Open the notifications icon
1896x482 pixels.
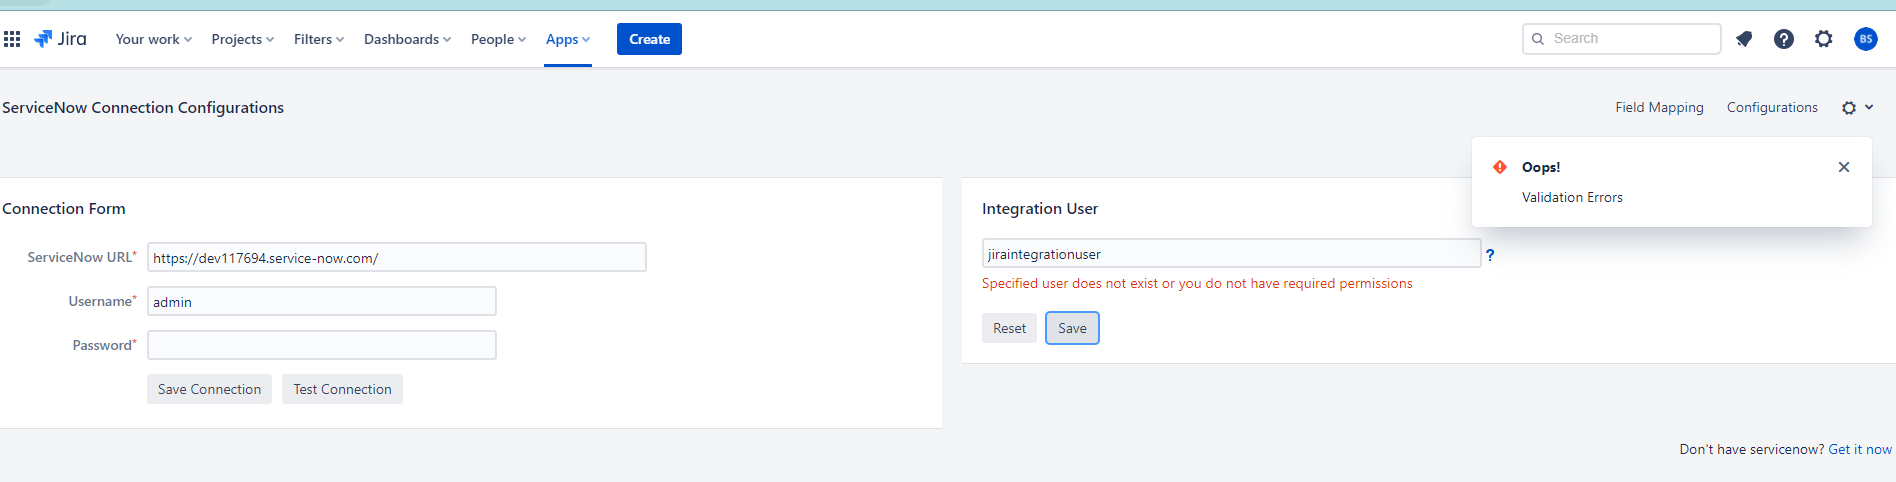pos(1744,39)
